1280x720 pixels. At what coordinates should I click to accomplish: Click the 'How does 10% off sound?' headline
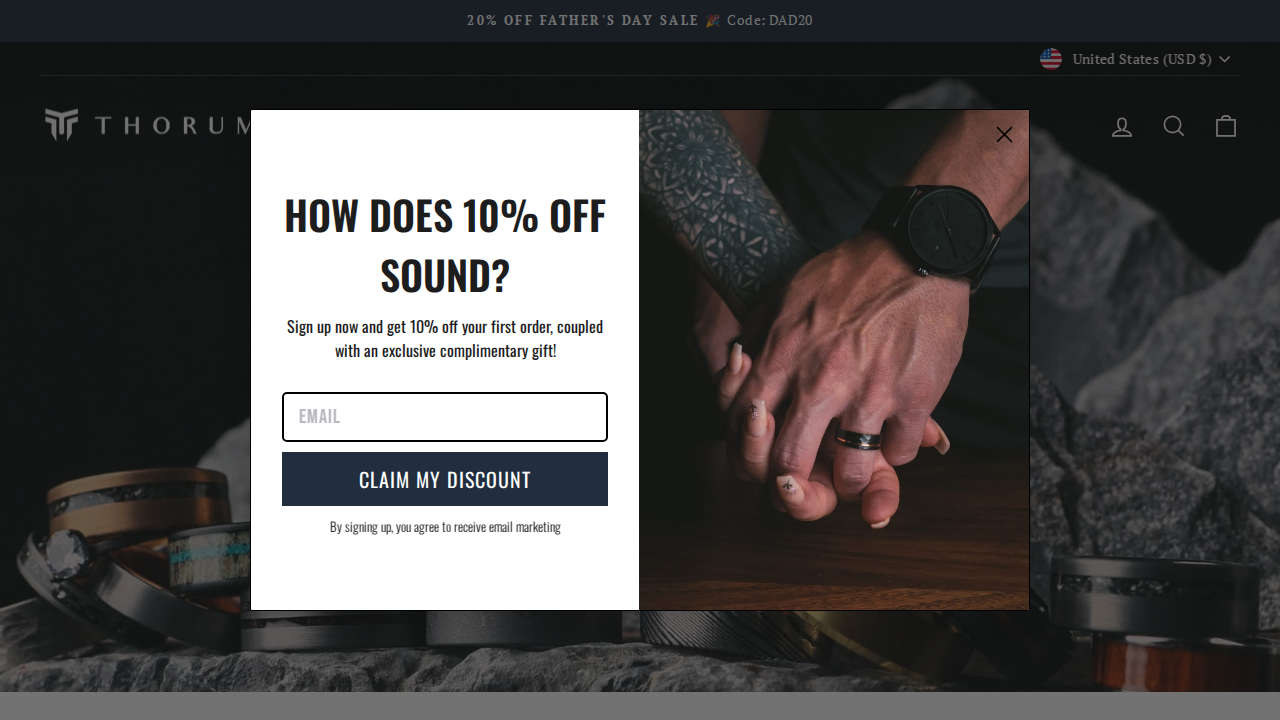[445, 245]
